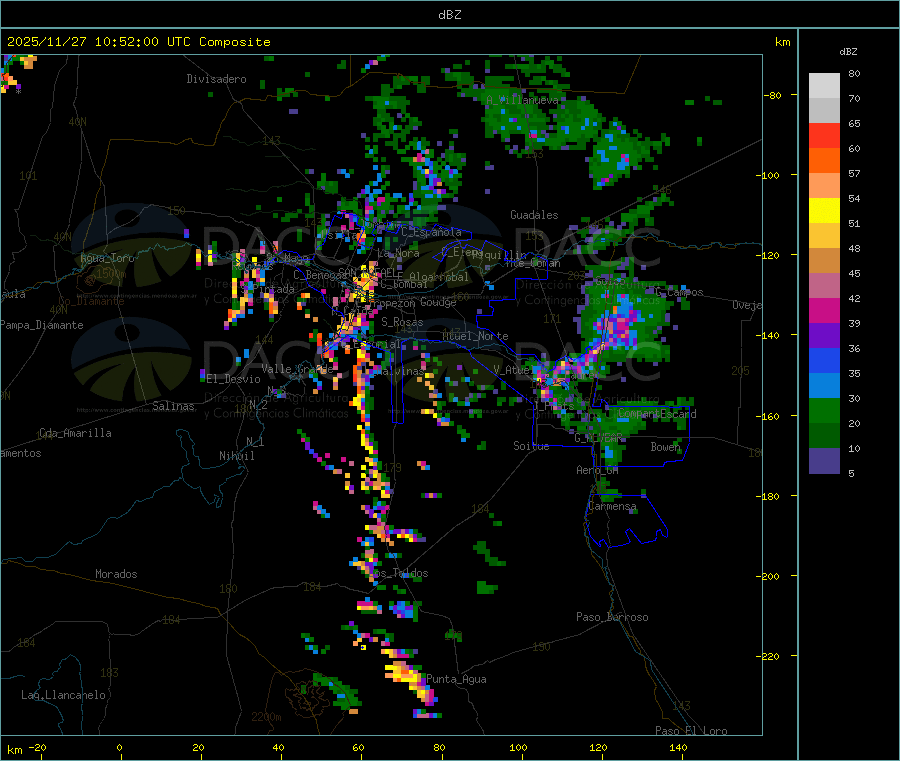Click the Algarrobal location label
The width and height of the screenshot is (900, 761).
[x=439, y=277]
